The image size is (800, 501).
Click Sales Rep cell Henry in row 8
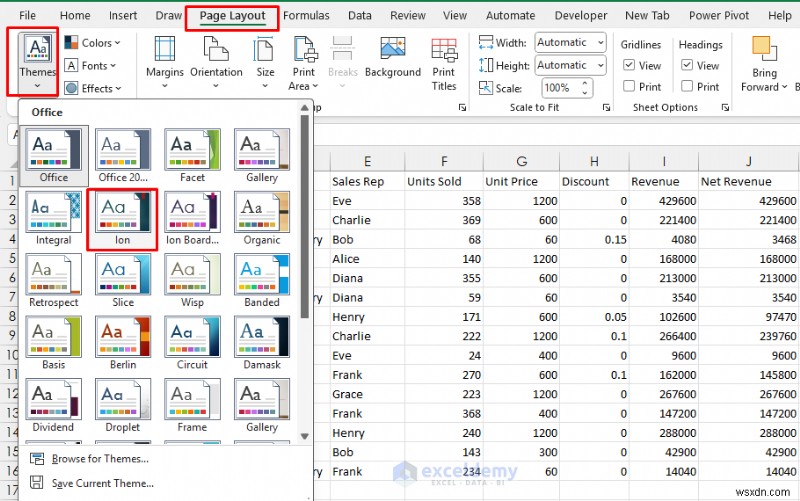pos(367,317)
